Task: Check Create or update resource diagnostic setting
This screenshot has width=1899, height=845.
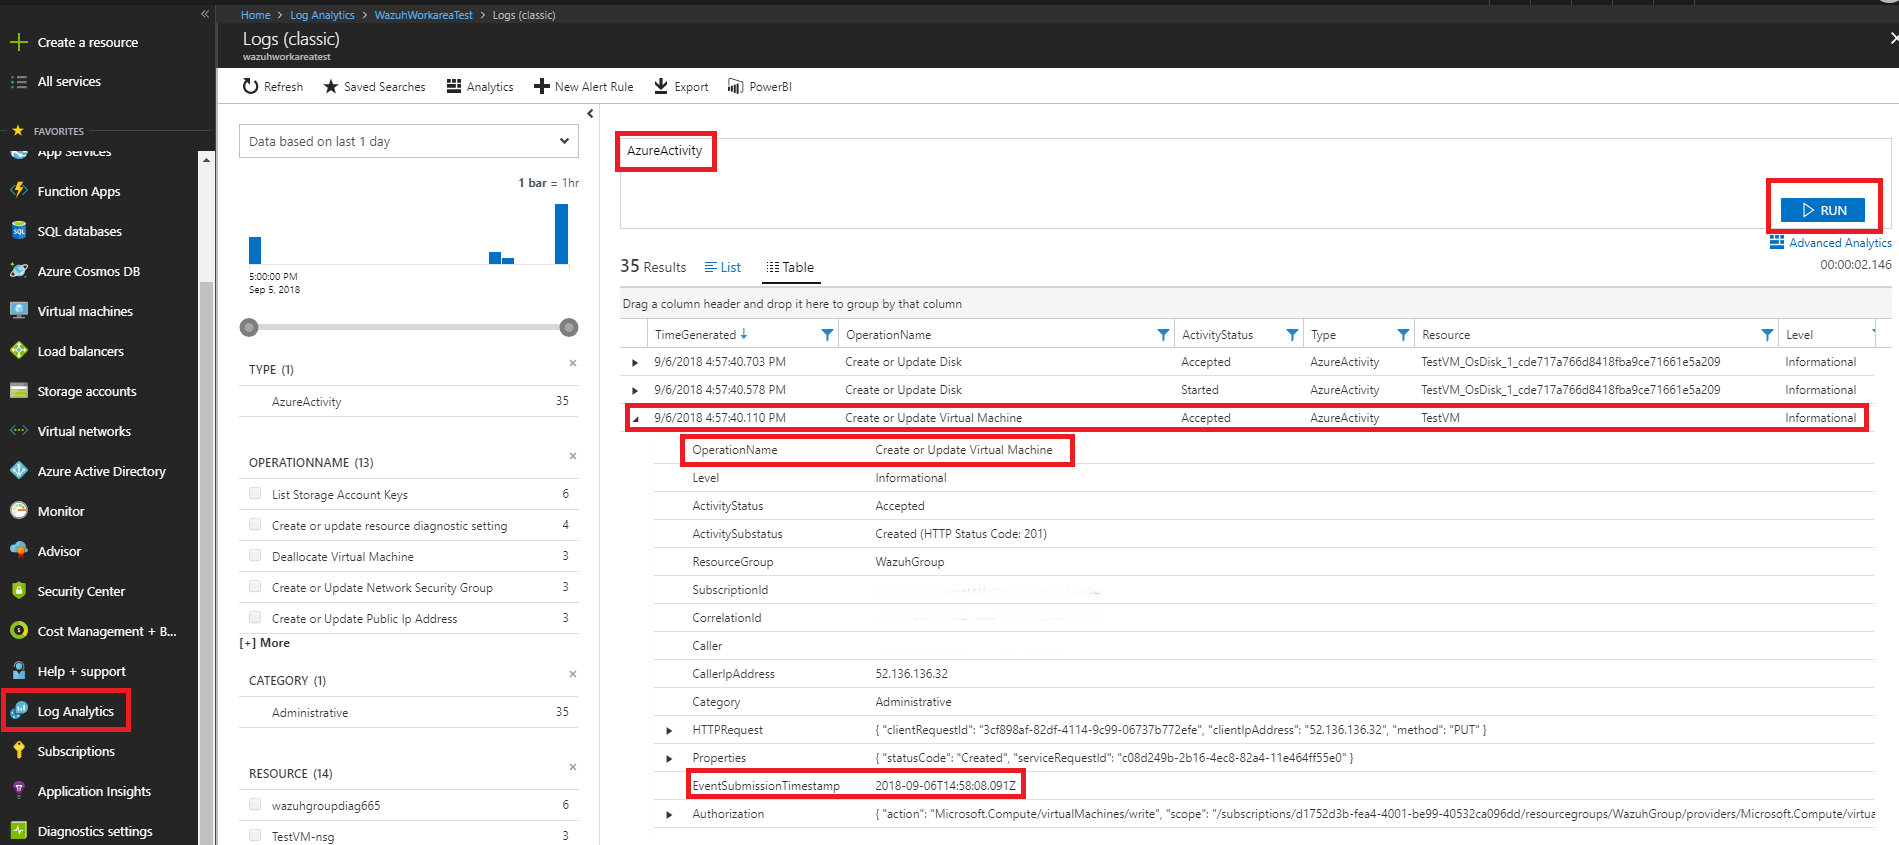Action: (255, 525)
